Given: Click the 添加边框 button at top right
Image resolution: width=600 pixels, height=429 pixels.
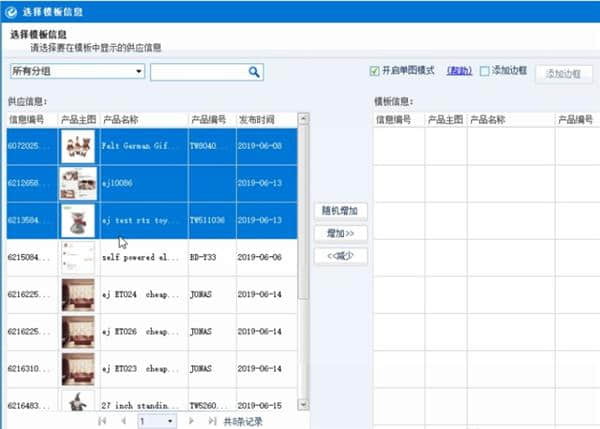Looking at the screenshot, I should [x=563, y=73].
